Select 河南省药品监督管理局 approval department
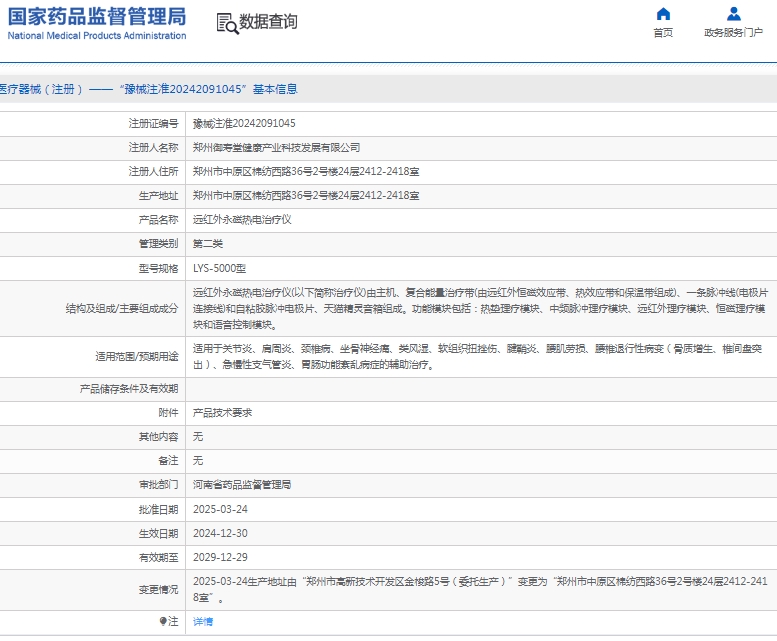This screenshot has height=641, width=777. click(242, 484)
